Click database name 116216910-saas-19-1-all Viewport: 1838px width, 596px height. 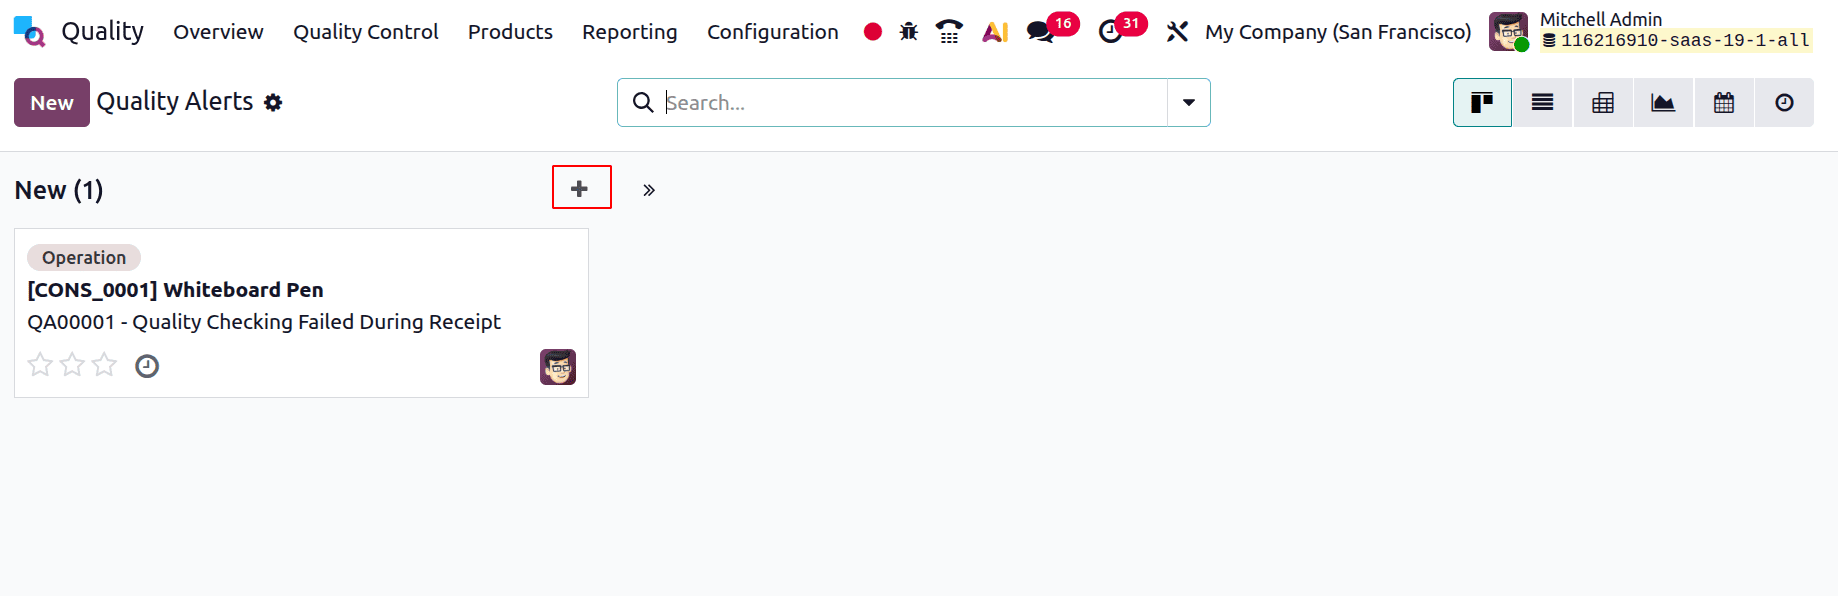pyautogui.click(x=1686, y=40)
